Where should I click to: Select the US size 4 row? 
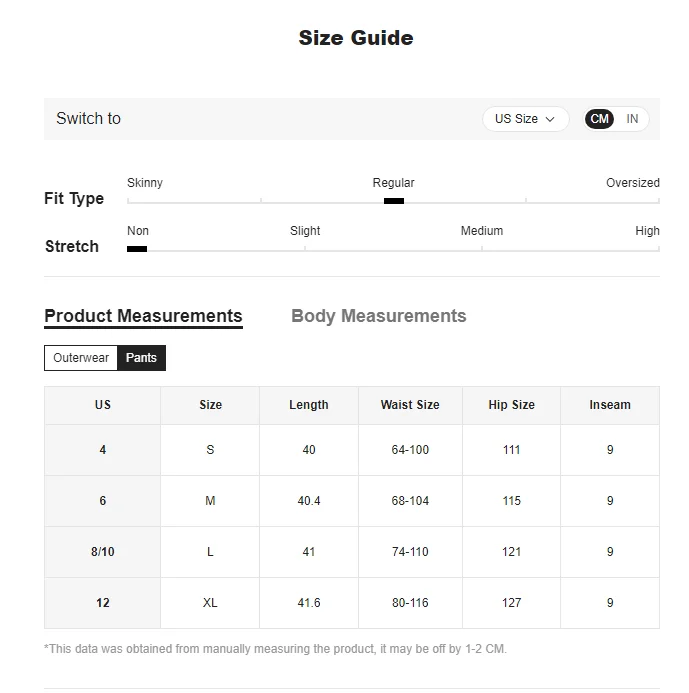(352, 450)
